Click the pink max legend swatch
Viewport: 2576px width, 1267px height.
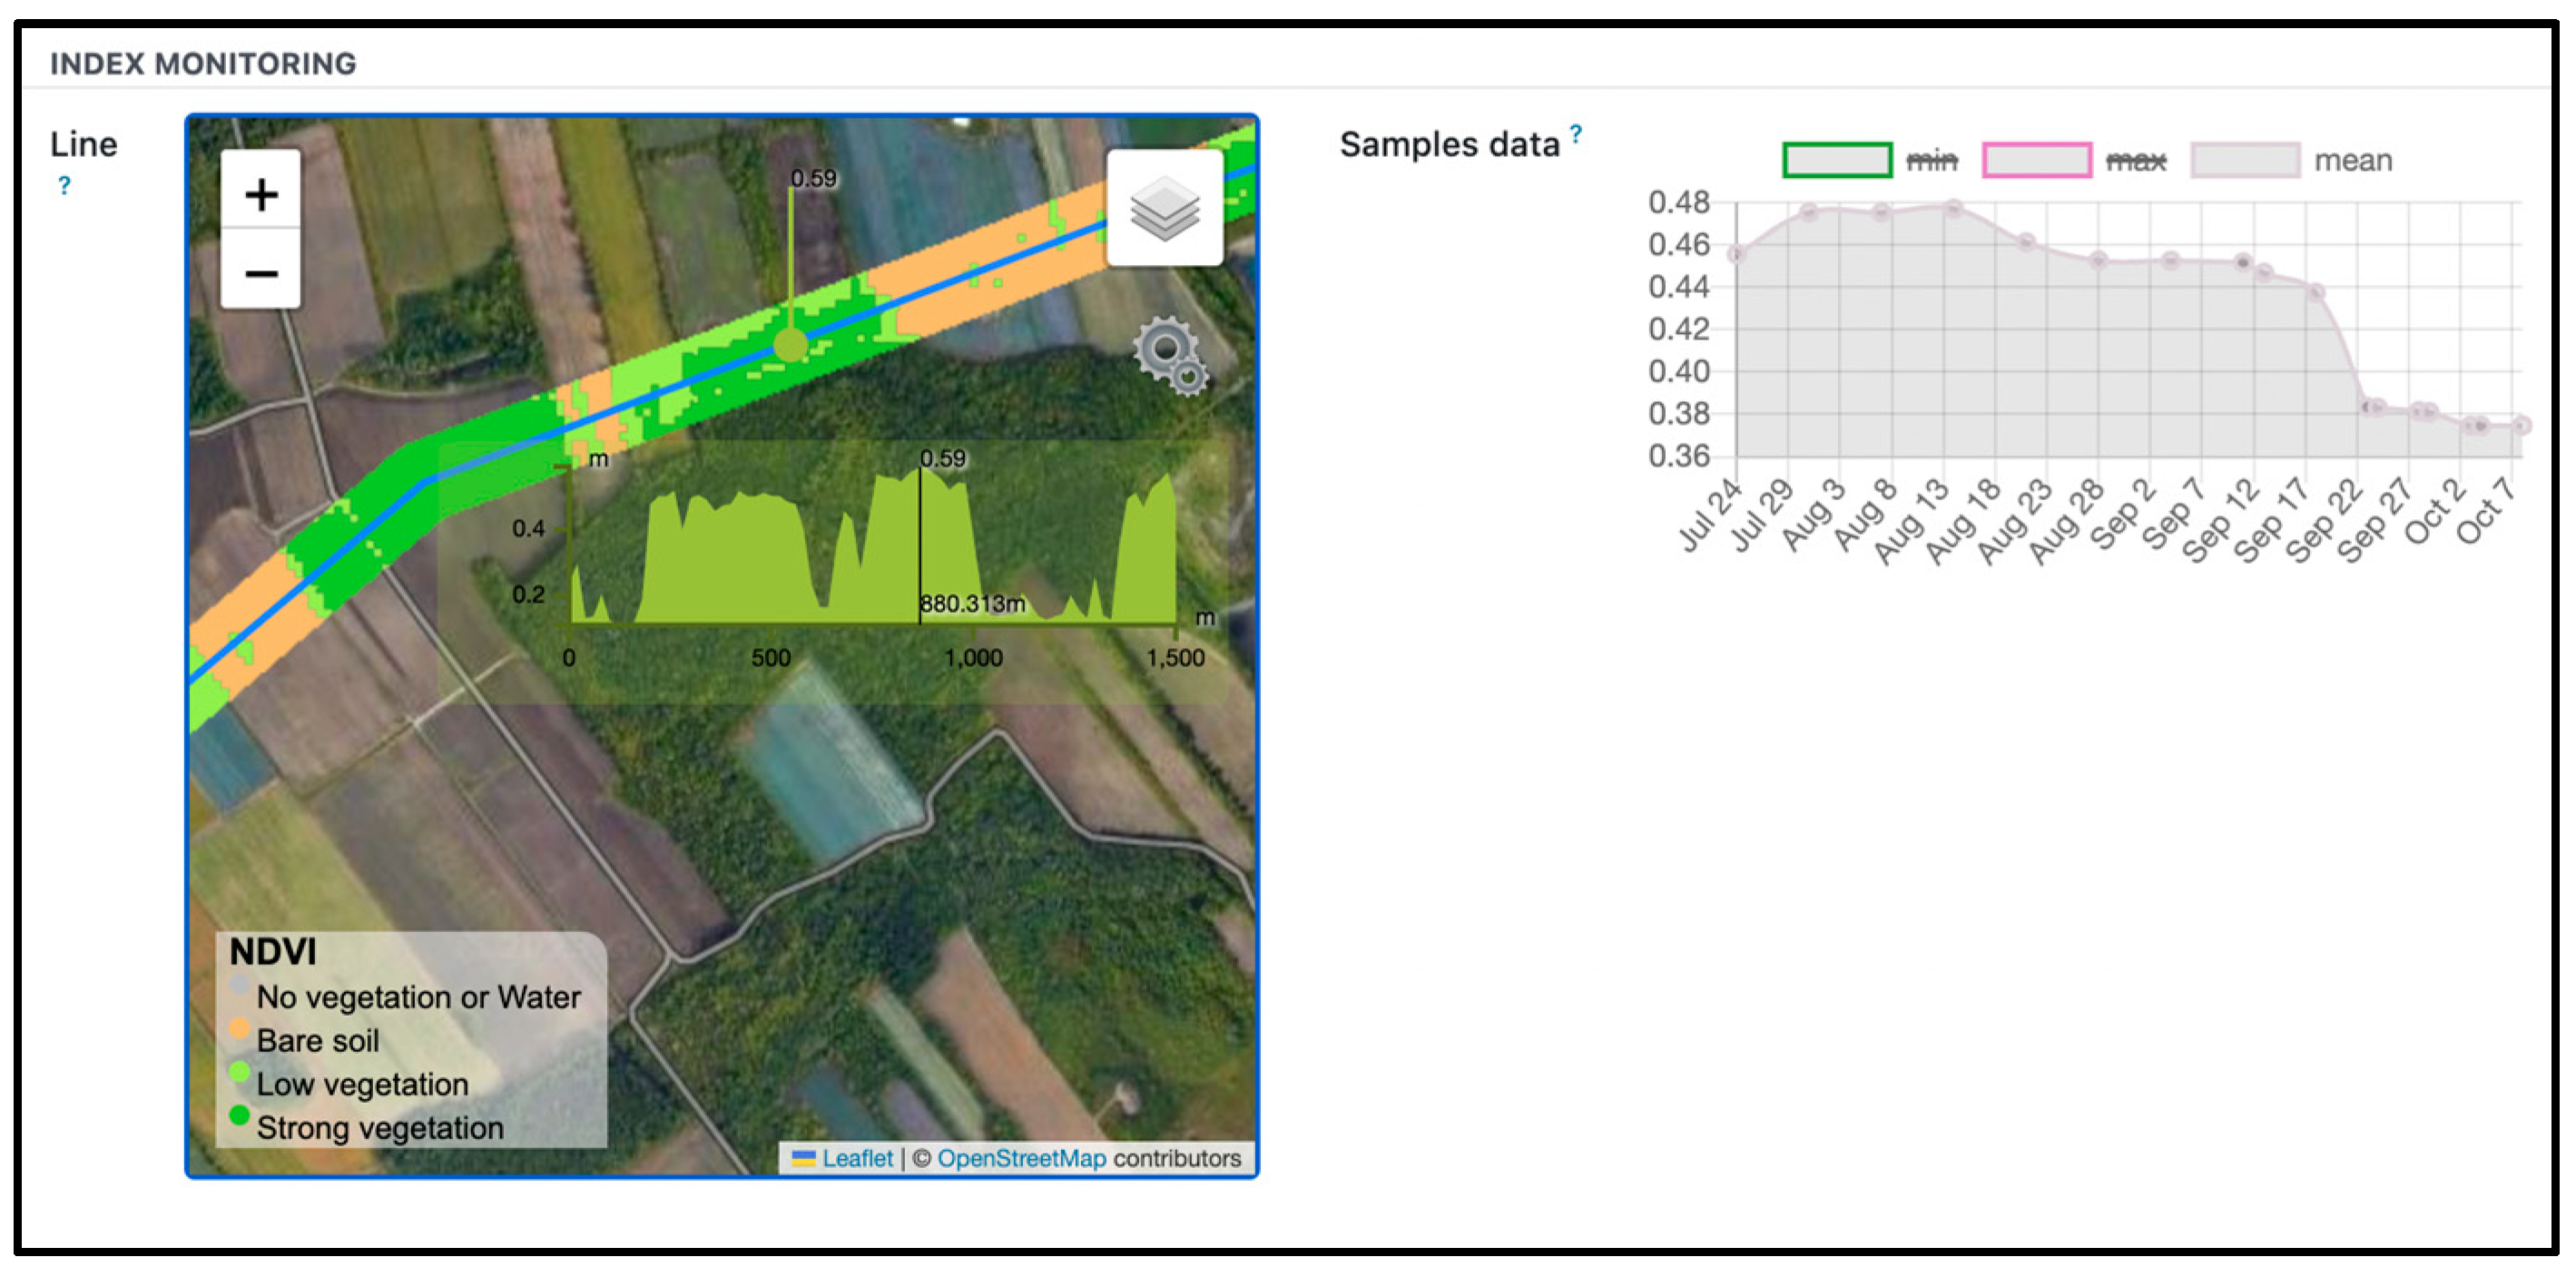pyautogui.click(x=2036, y=160)
